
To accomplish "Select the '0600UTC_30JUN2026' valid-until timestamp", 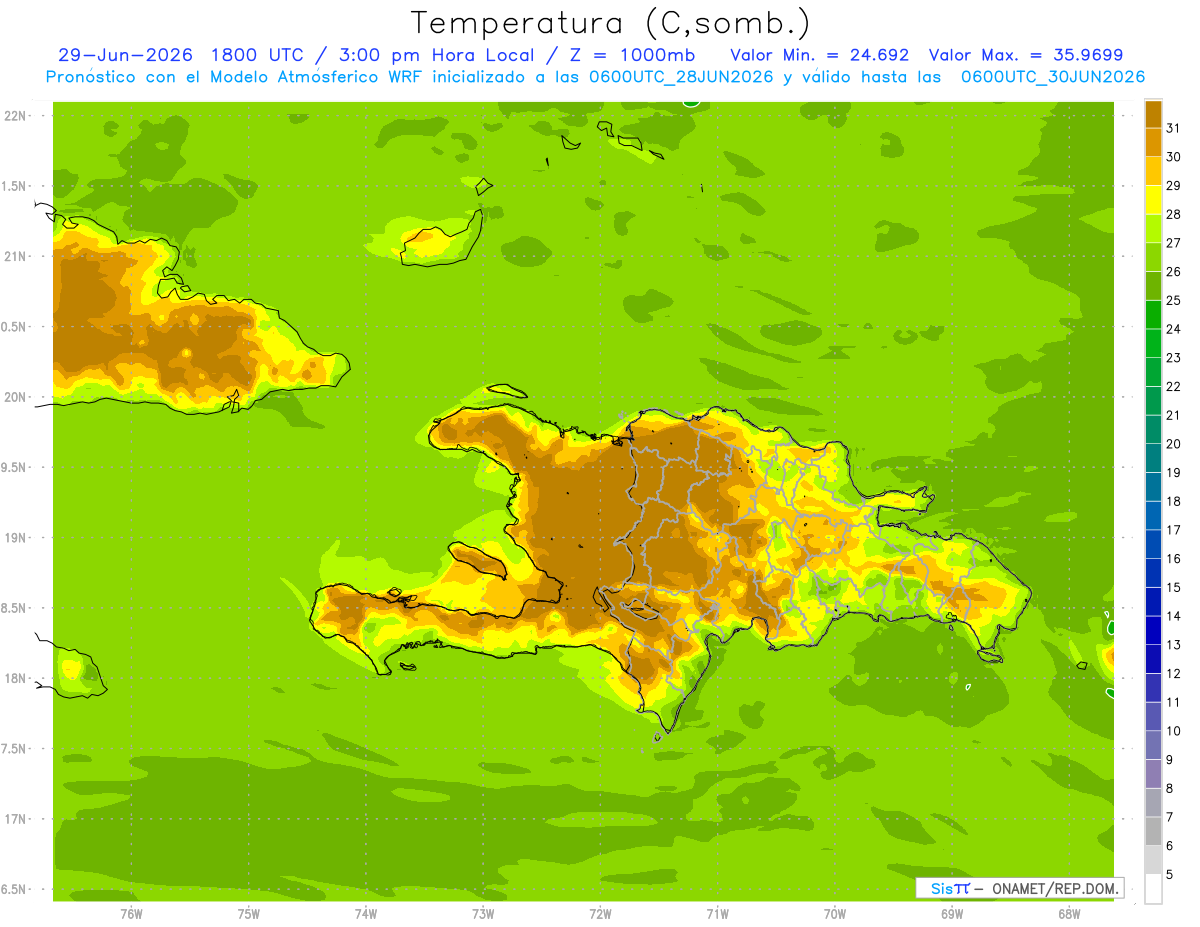I will (x=1053, y=77).
